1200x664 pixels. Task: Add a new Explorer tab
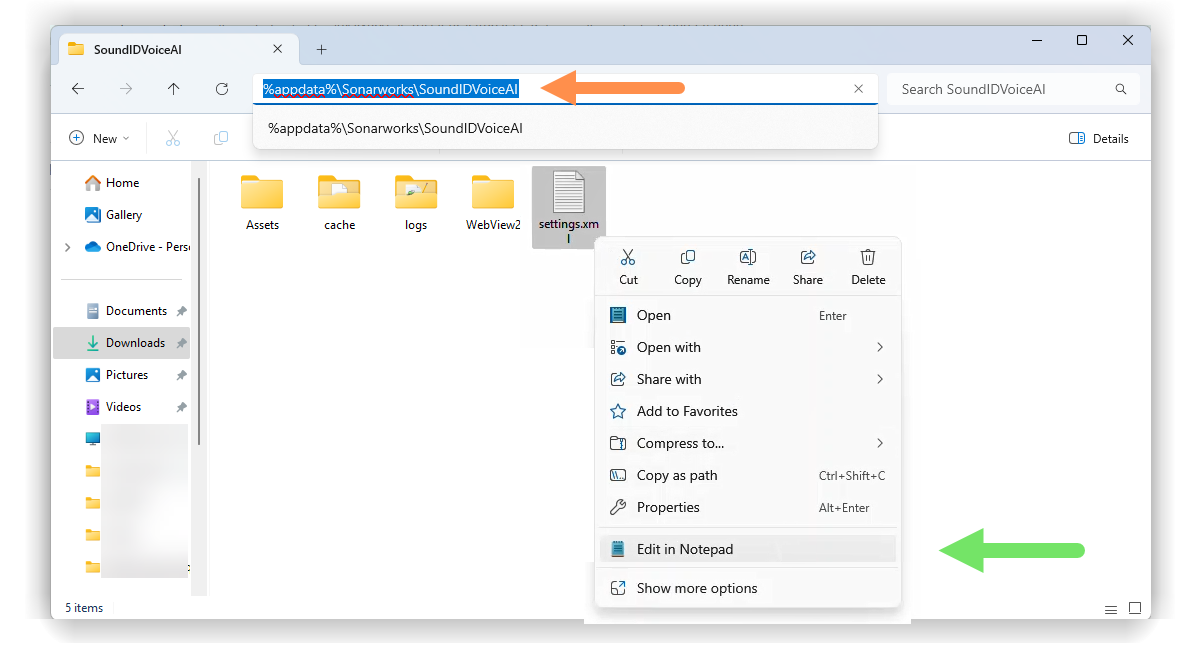point(321,49)
